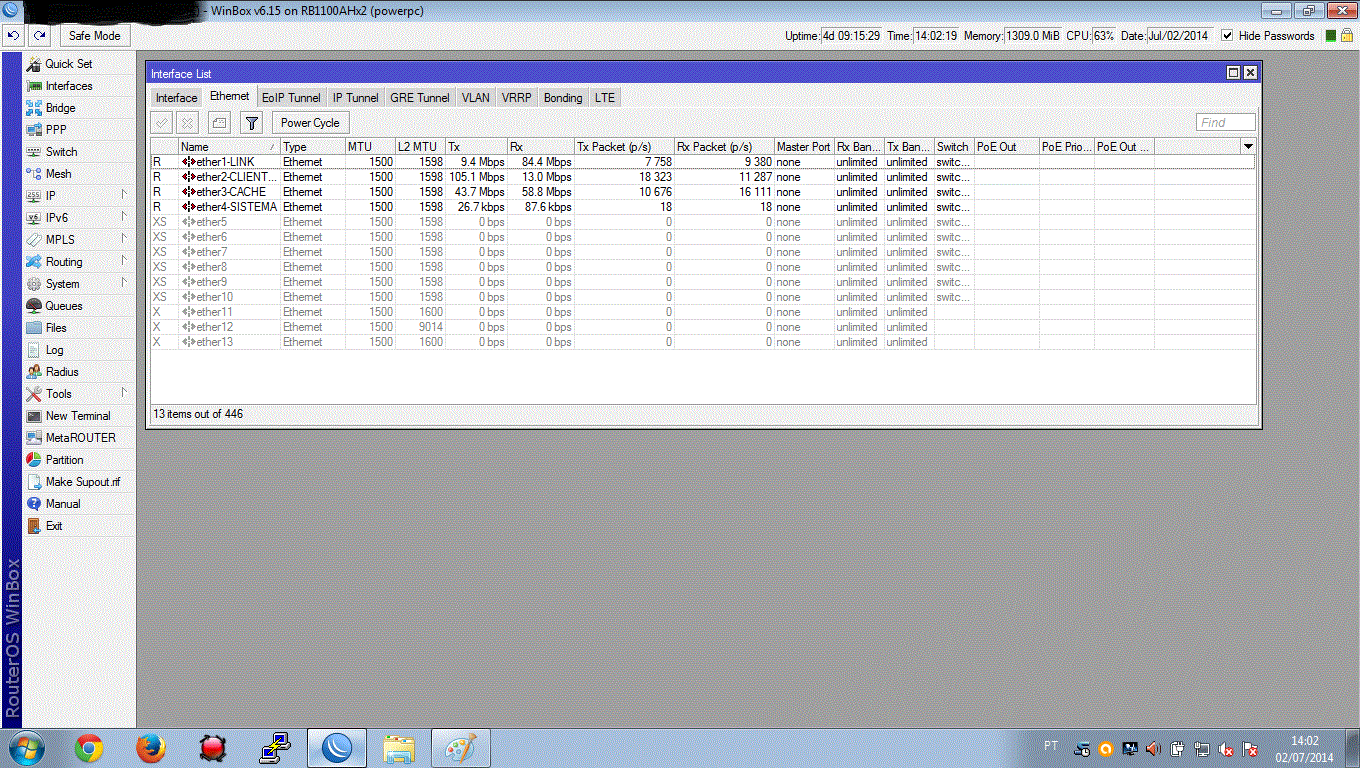Switch to the VLAN tab
Image resolution: width=1360 pixels, height=768 pixels.
coord(476,98)
